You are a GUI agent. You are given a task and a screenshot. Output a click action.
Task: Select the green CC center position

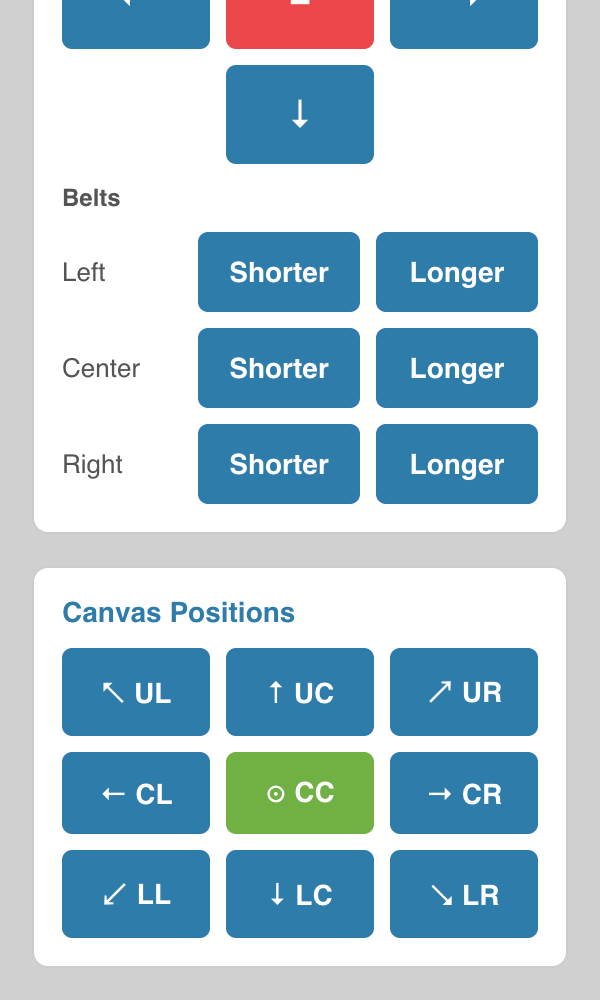click(x=300, y=793)
